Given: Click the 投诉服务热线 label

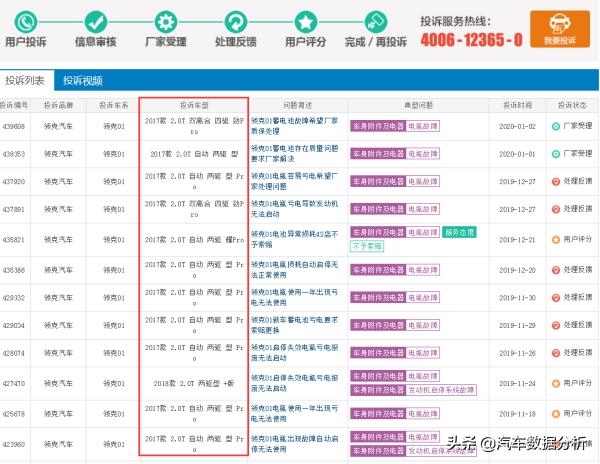Looking at the screenshot, I should (455, 21).
